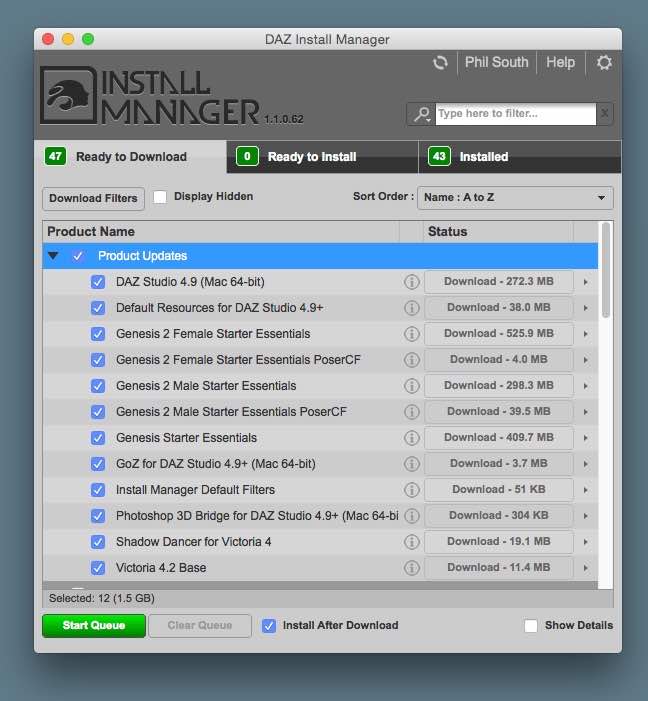
Task: Click info icon for GoZ for DAZ Studio 4.9+
Action: pos(411,464)
